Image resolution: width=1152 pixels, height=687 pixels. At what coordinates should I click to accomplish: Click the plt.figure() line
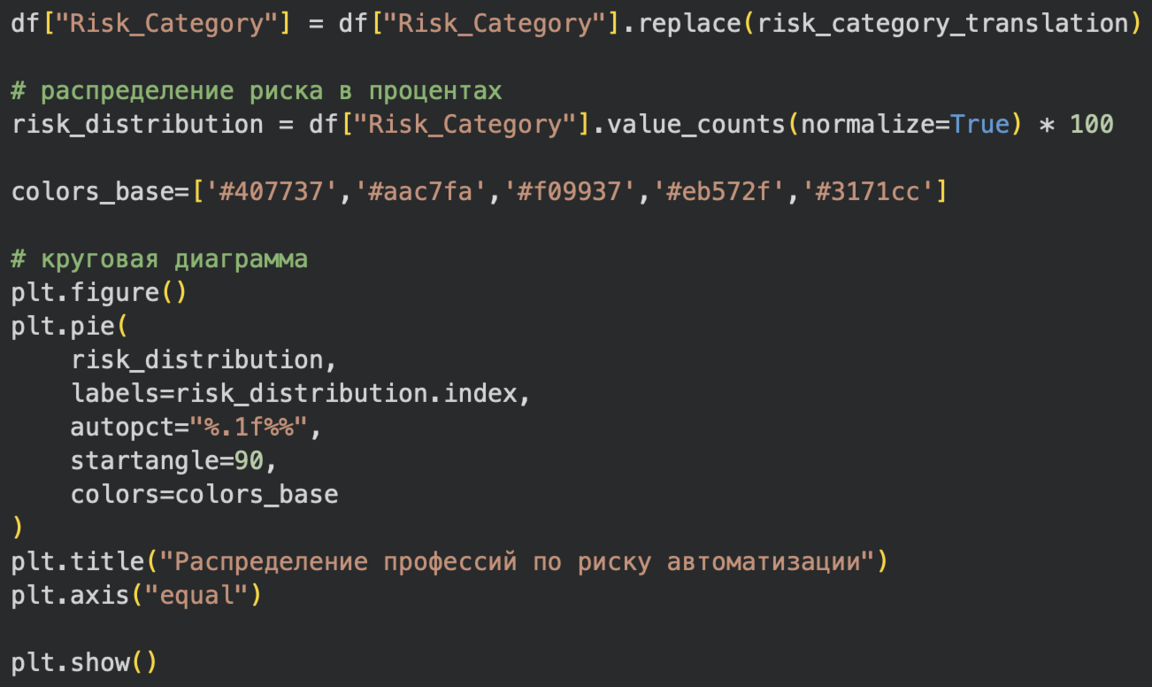coord(100,293)
